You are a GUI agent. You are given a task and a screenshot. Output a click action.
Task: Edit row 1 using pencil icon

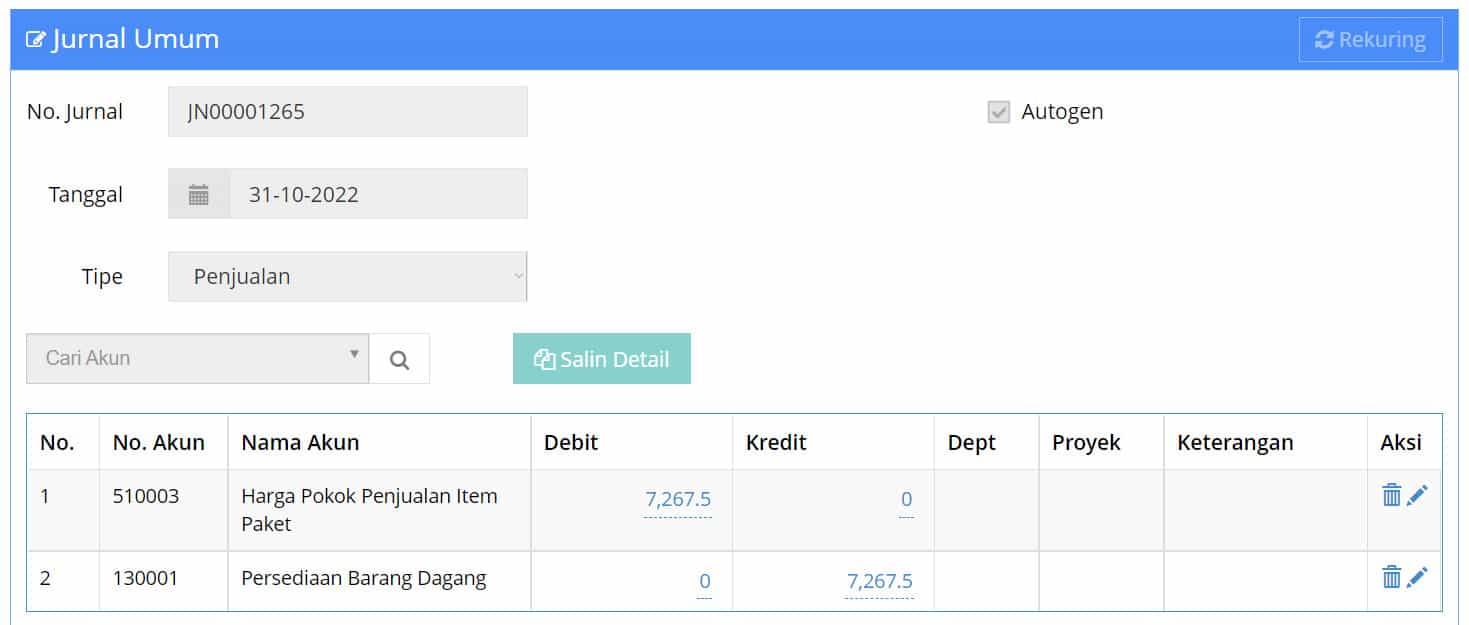point(1417,495)
